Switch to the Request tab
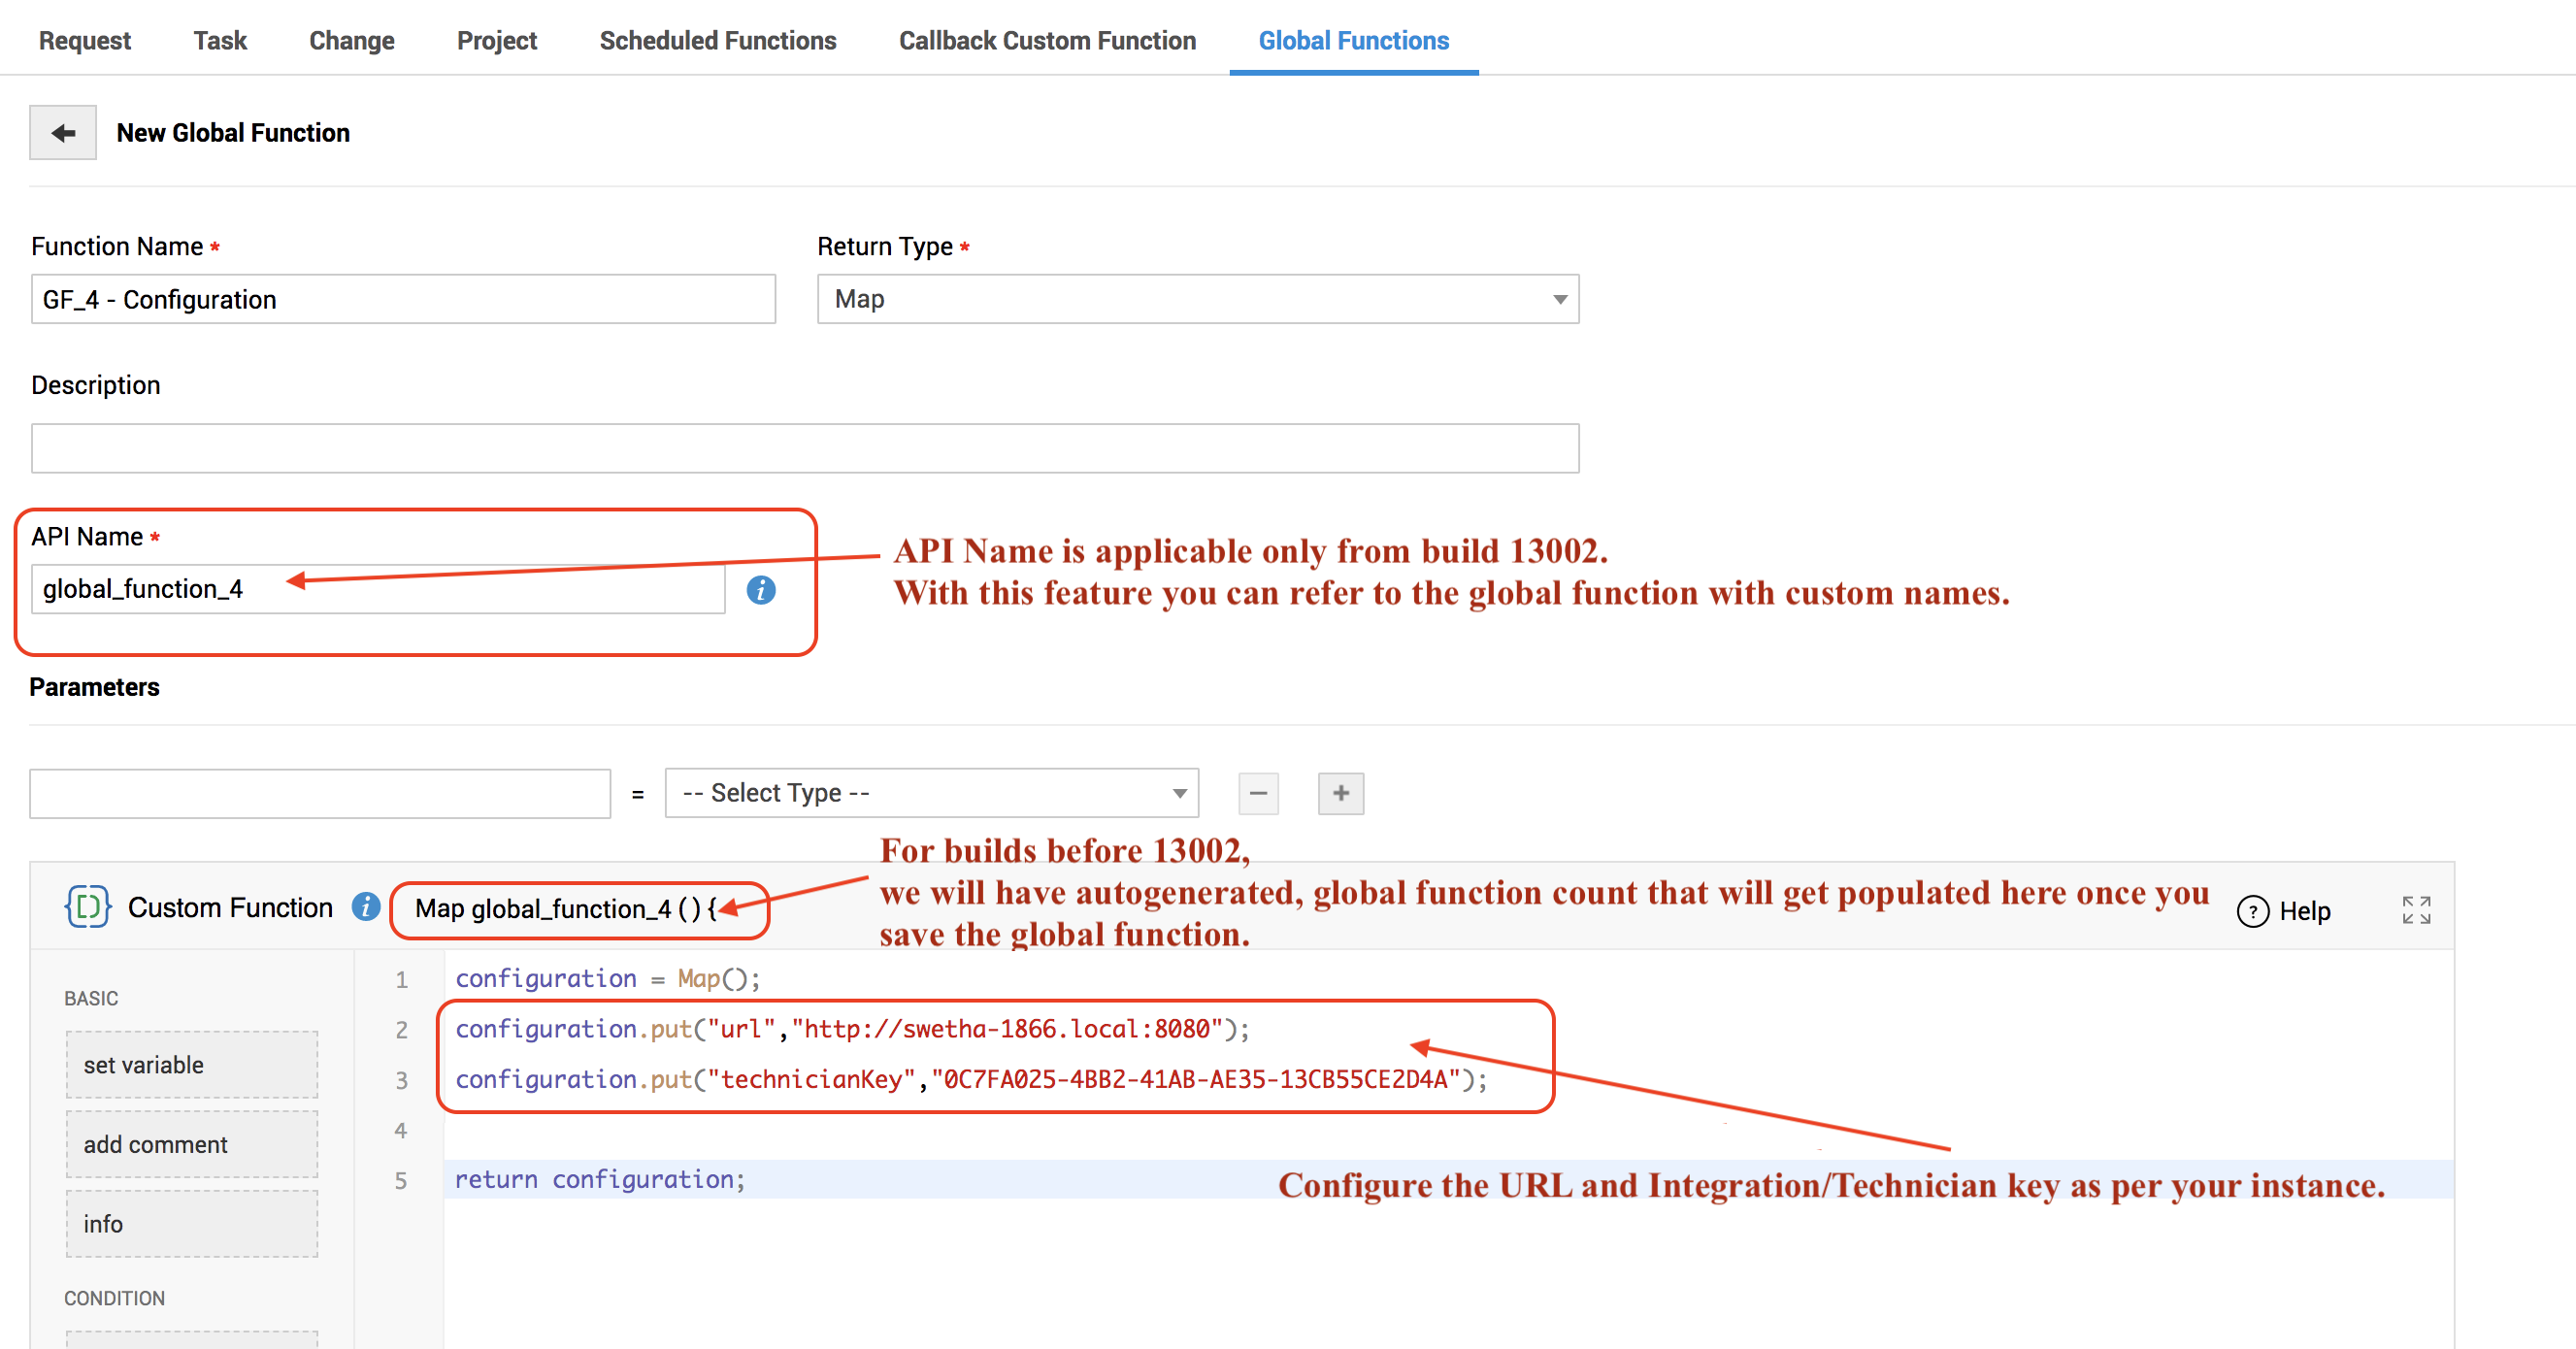This screenshot has height=1349, width=2576. pos(85,40)
